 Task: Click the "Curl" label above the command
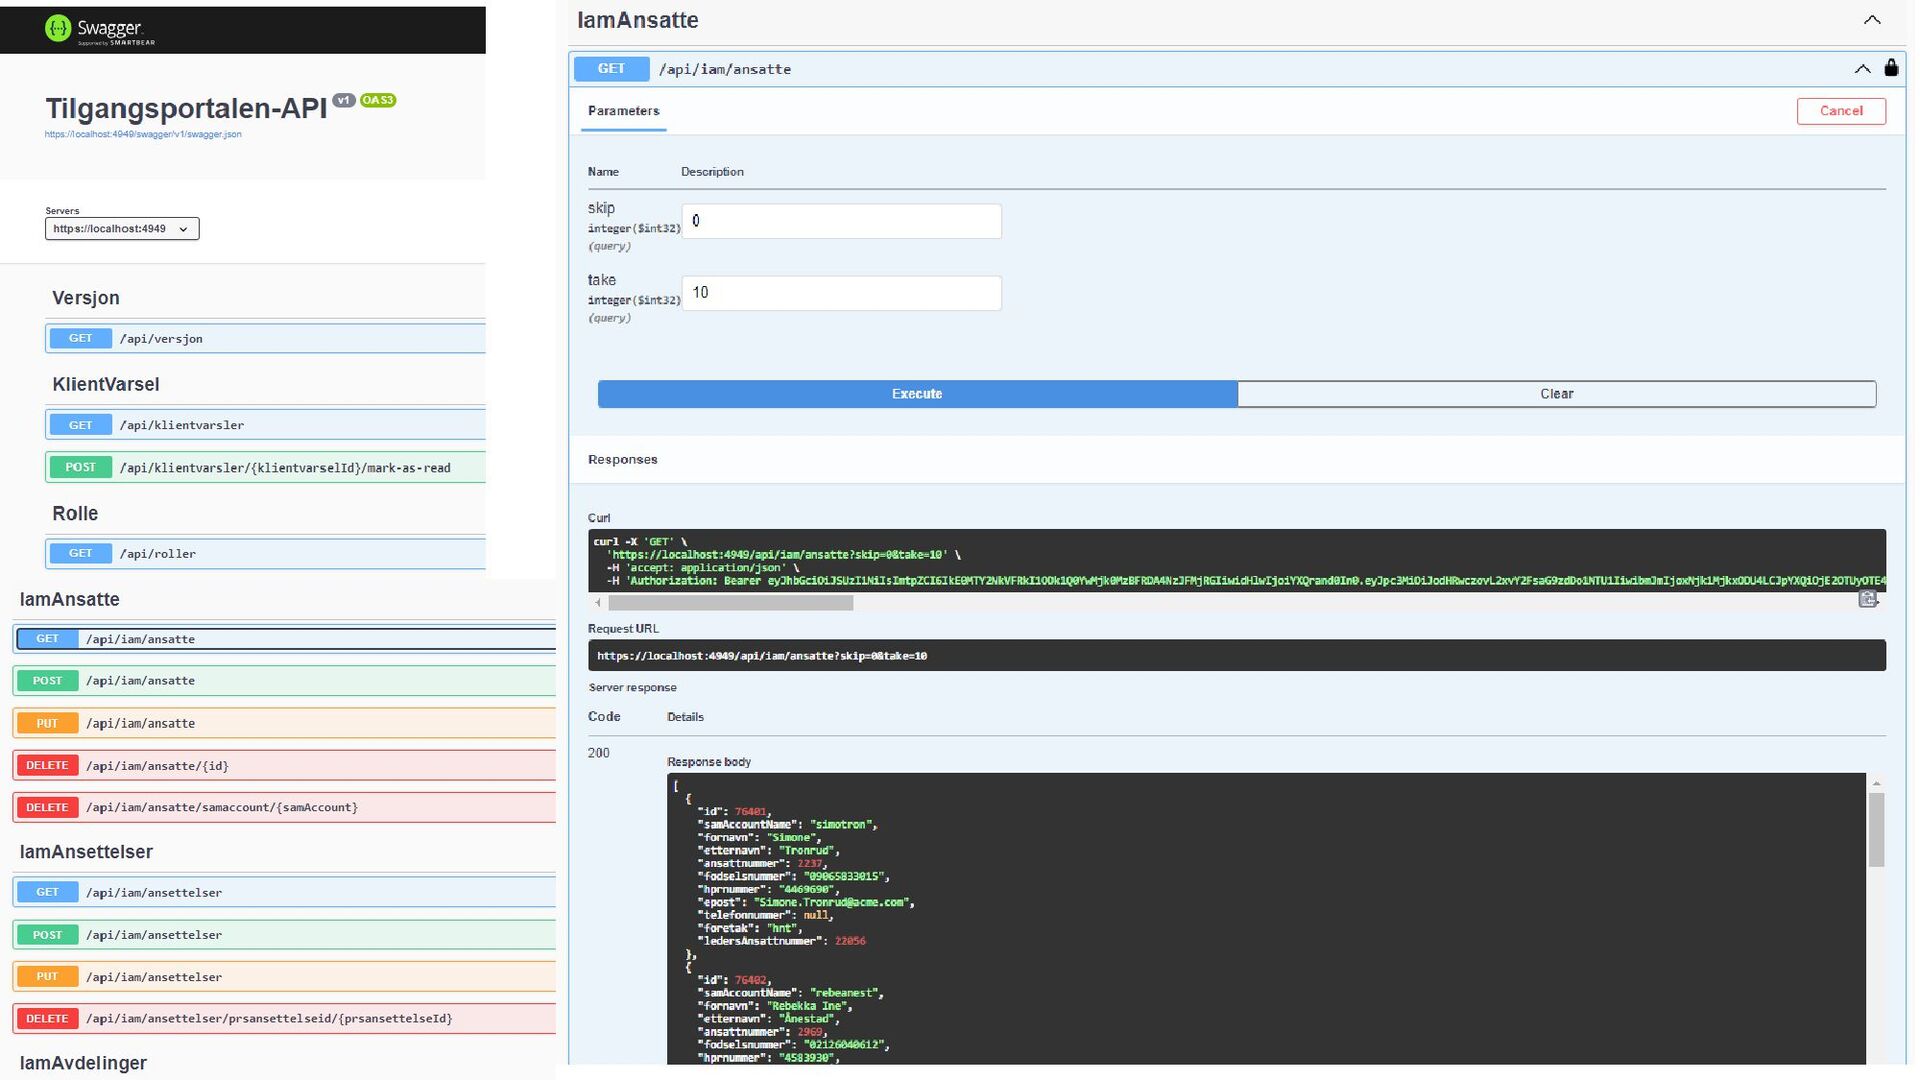click(x=599, y=518)
